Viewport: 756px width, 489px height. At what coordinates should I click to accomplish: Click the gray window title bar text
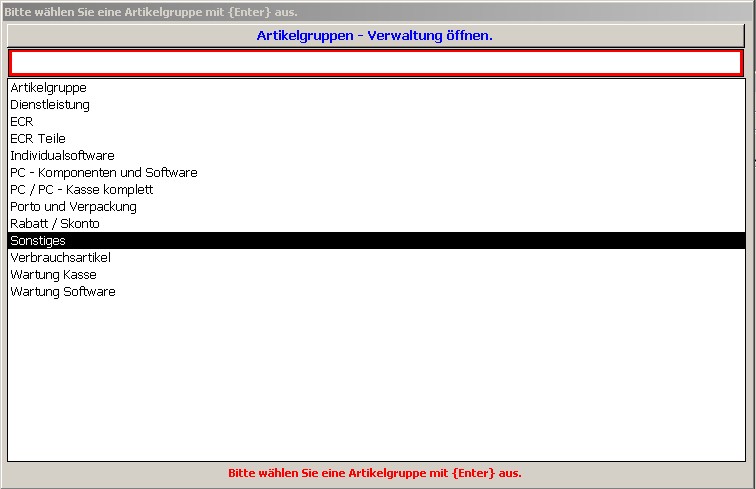tap(150, 11)
